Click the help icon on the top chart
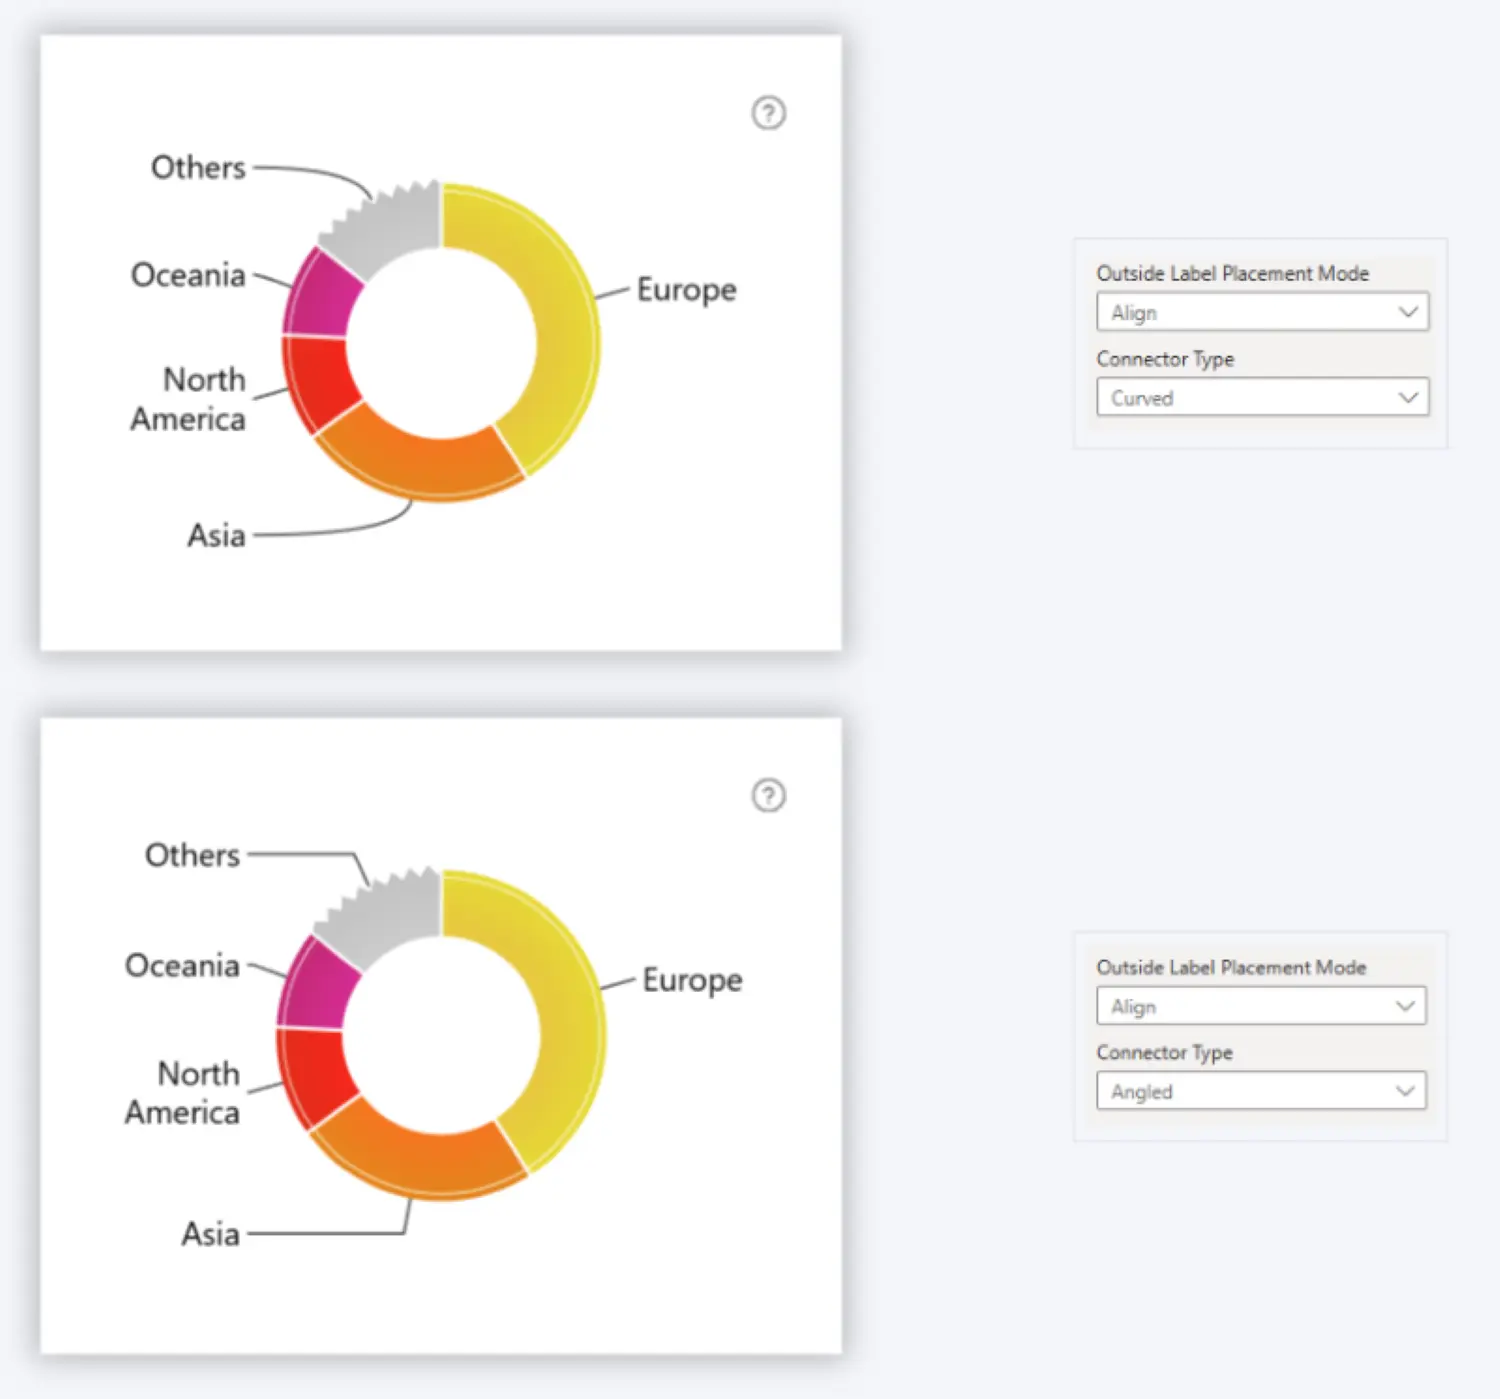 tap(768, 113)
